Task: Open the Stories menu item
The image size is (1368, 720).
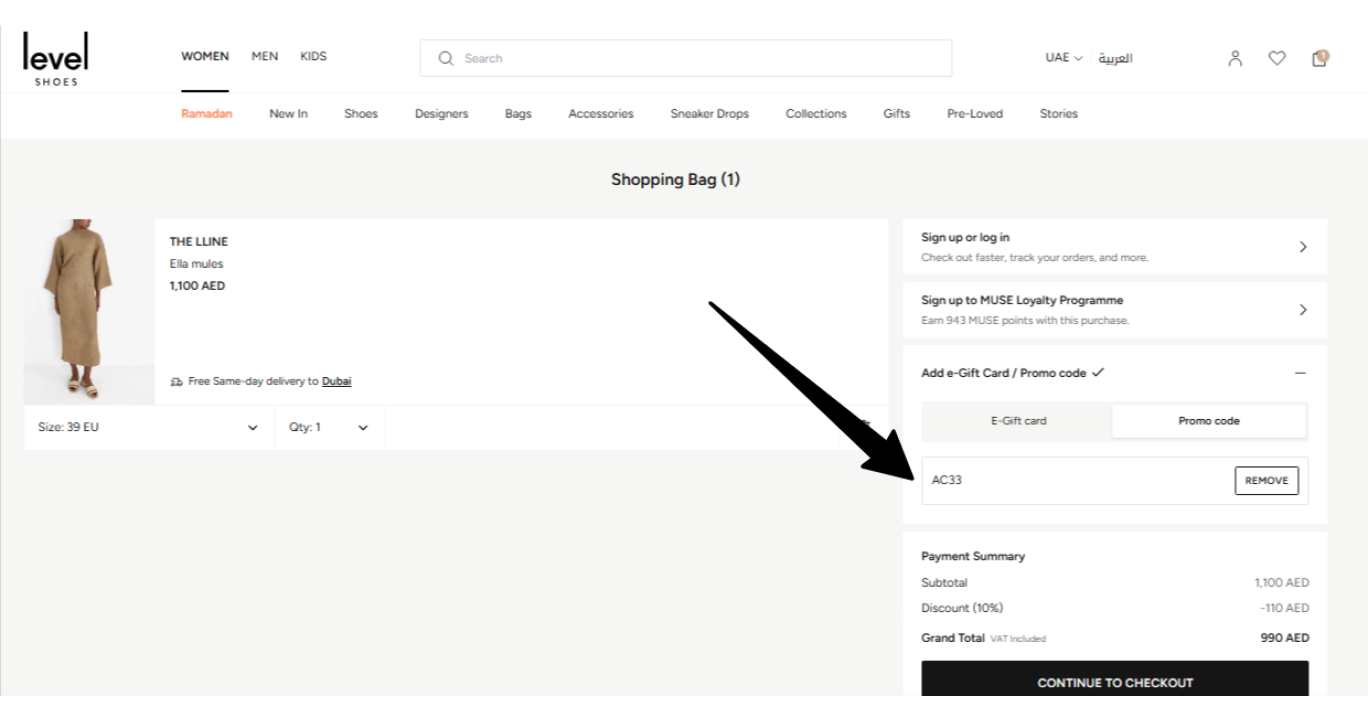Action: 1058,114
